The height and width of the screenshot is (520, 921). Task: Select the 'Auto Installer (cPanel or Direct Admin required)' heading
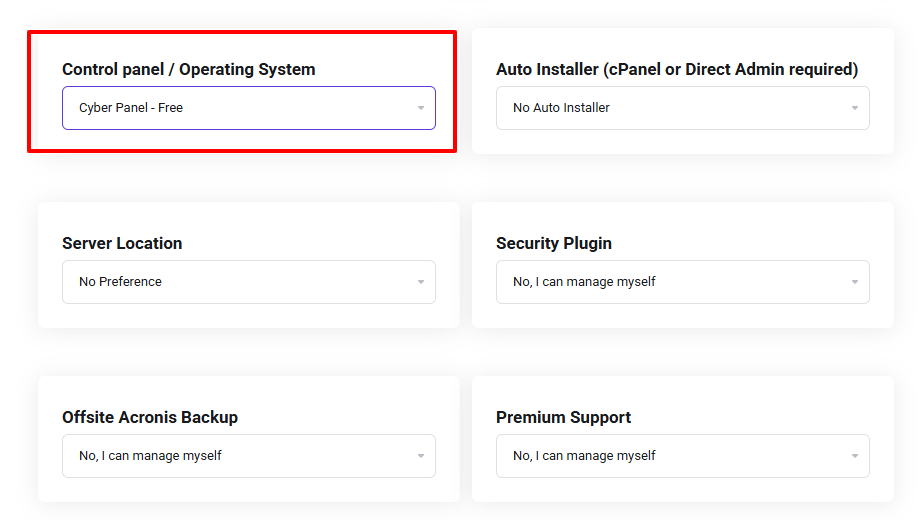point(677,69)
